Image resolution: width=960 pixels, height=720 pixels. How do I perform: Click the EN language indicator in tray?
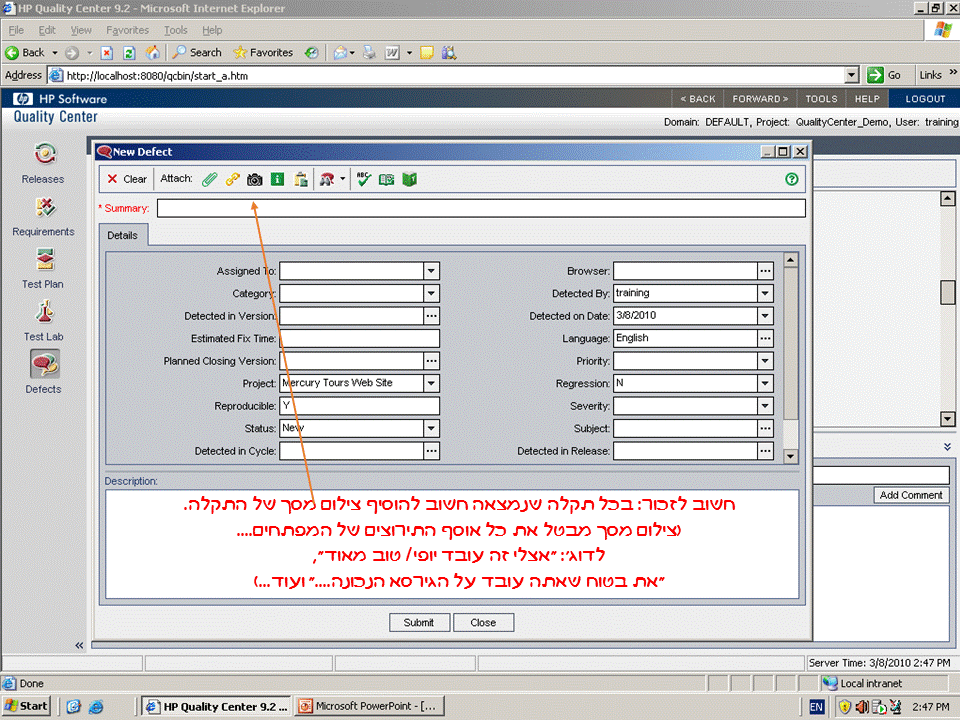coord(817,707)
